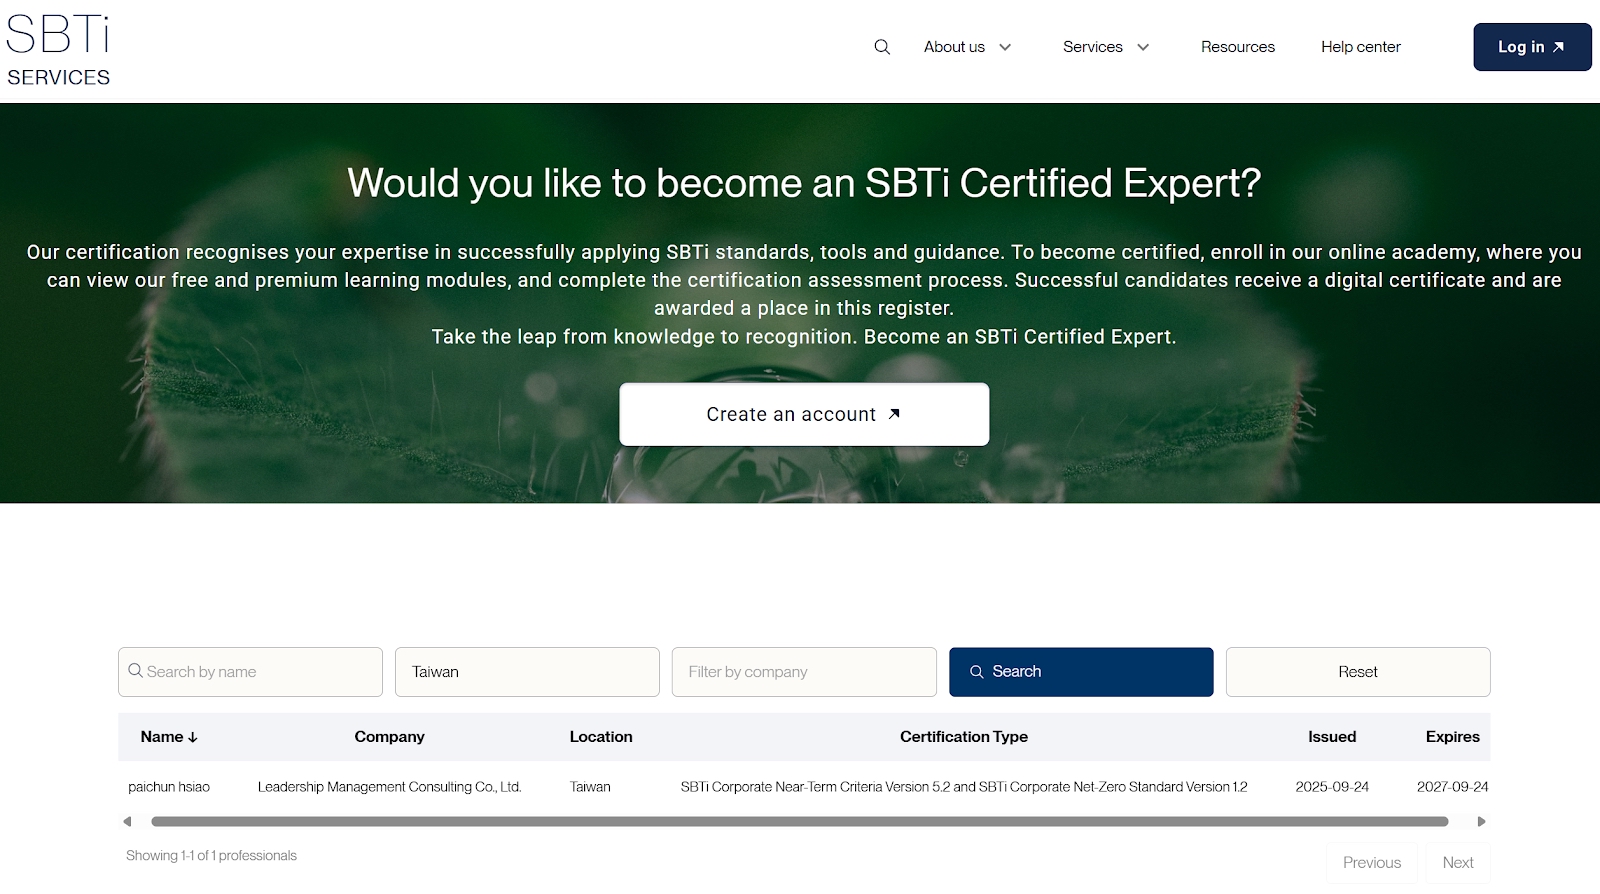Focus the Search by name field

[250, 672]
